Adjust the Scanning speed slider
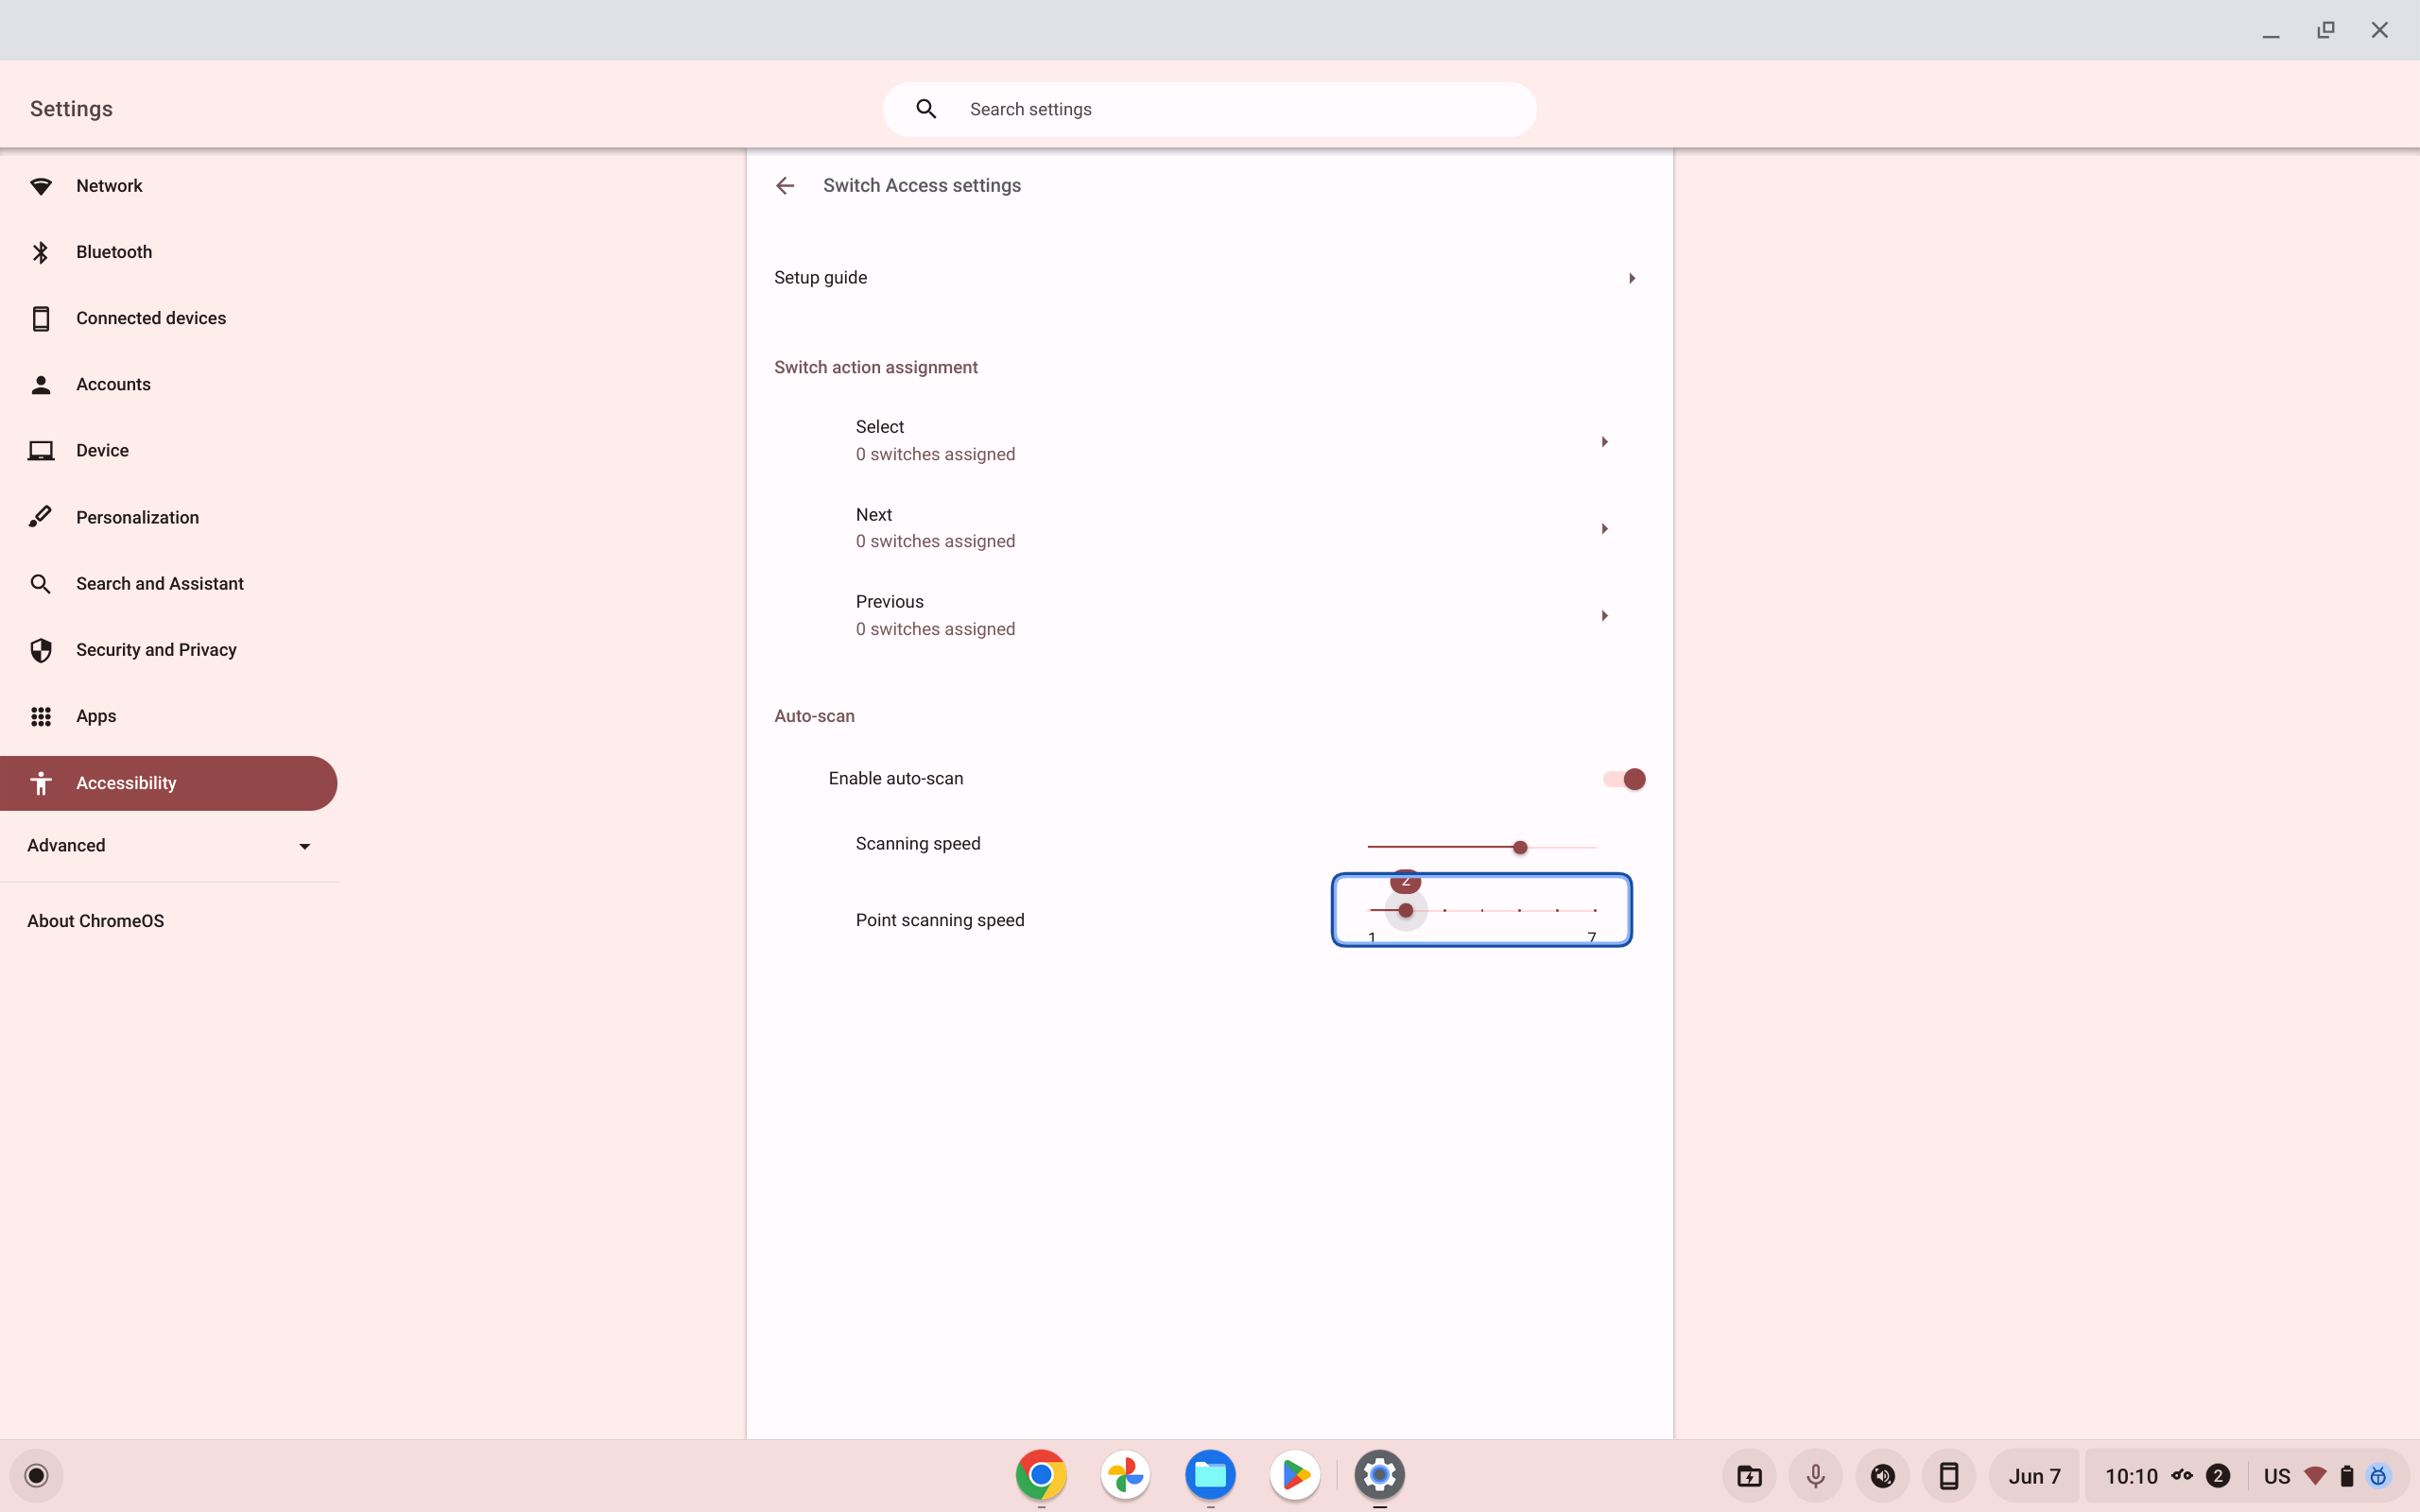 click(1518, 845)
